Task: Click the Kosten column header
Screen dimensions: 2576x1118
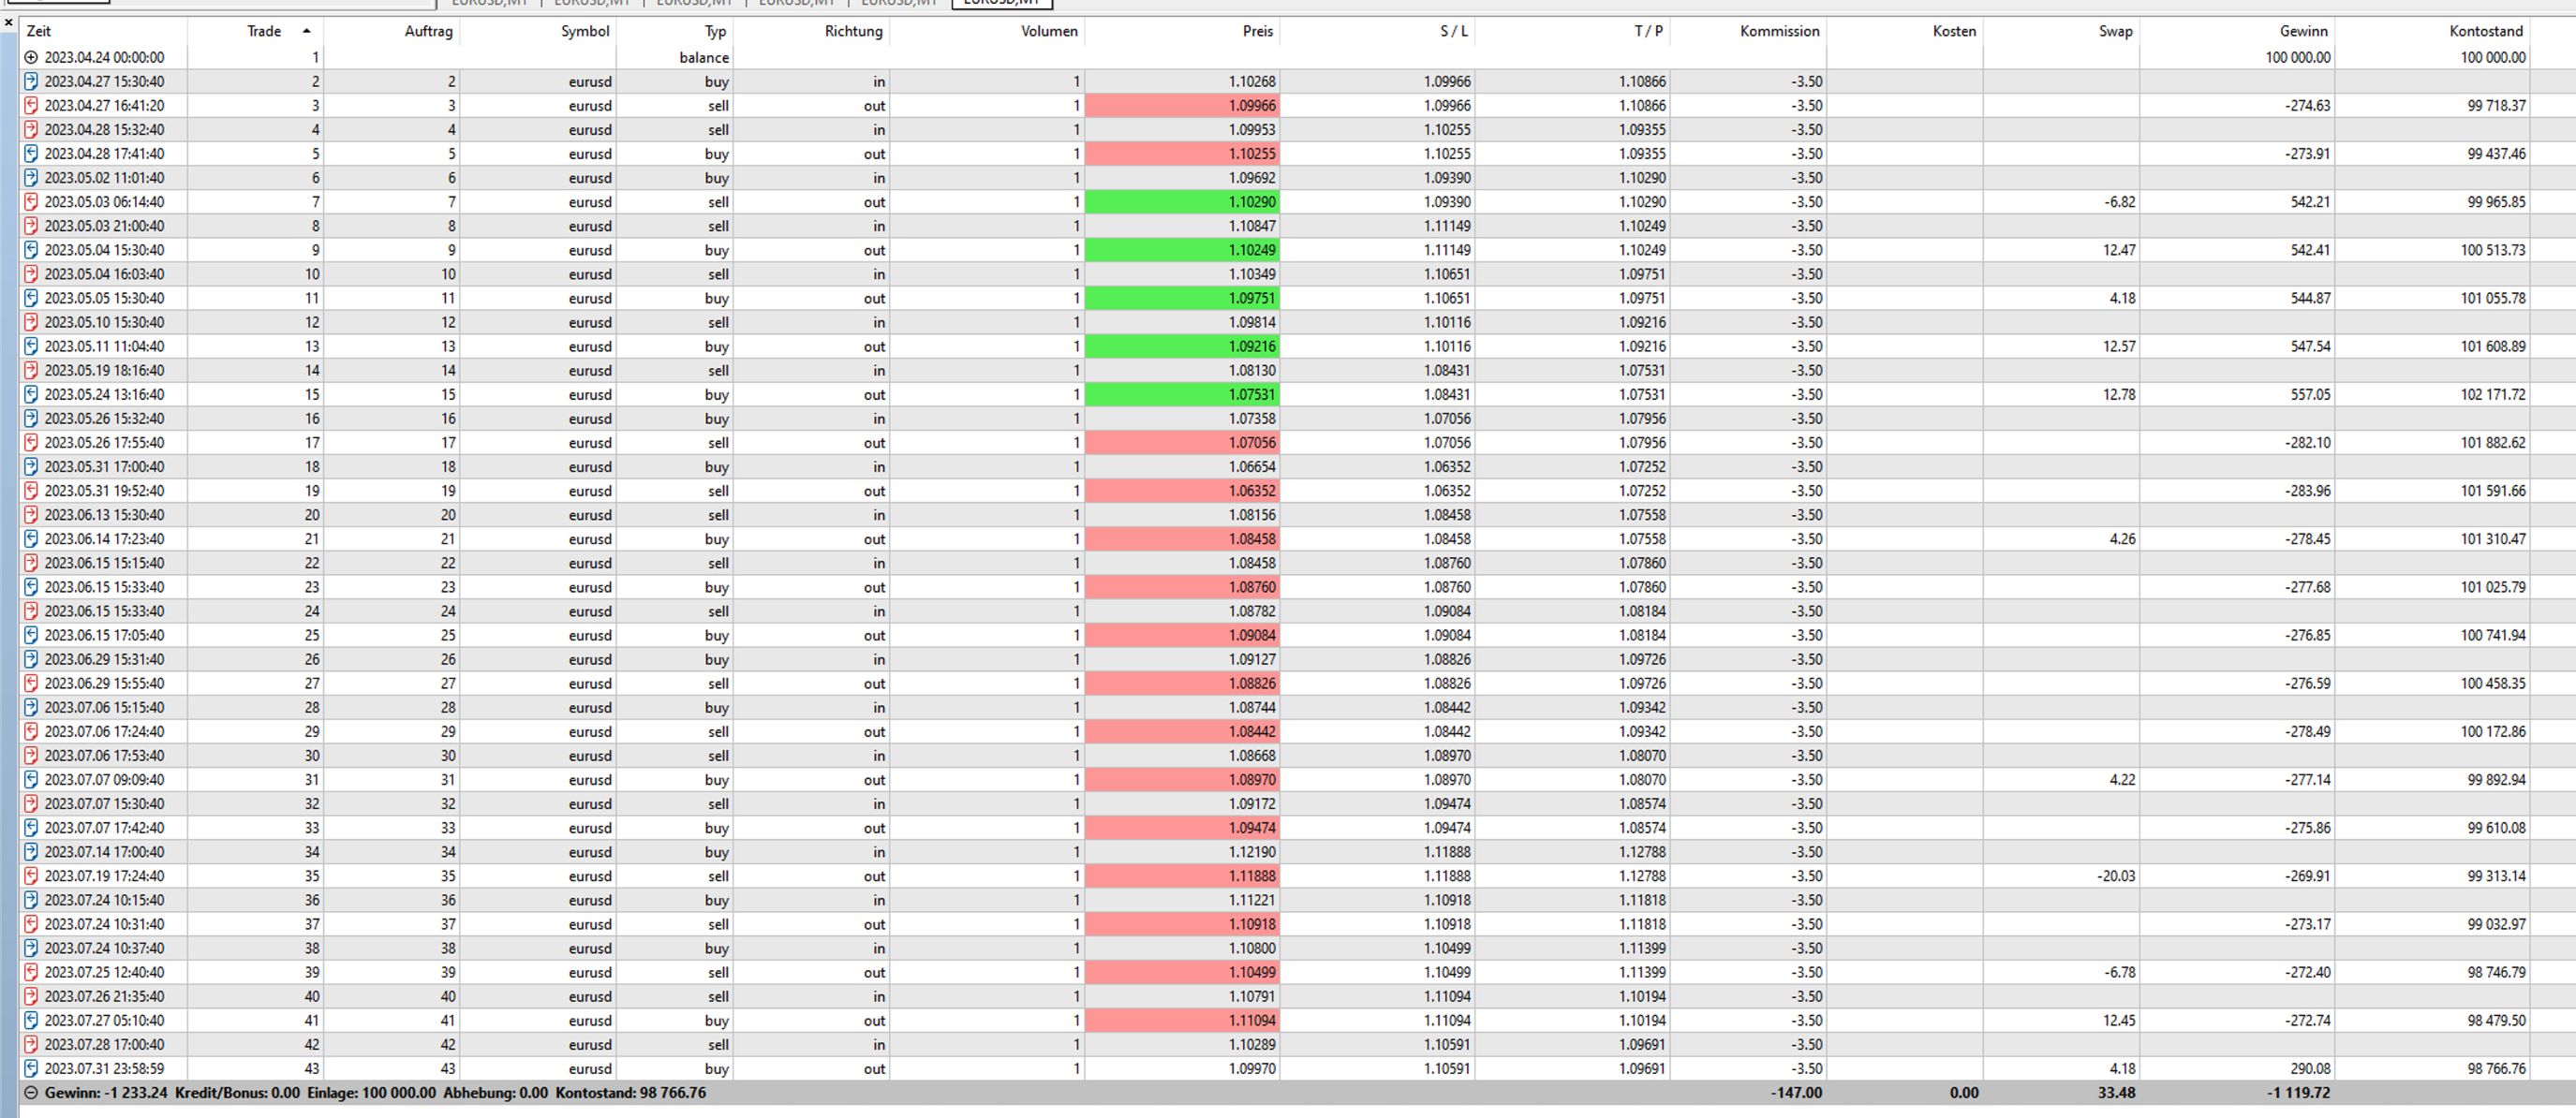Action: click(1955, 31)
